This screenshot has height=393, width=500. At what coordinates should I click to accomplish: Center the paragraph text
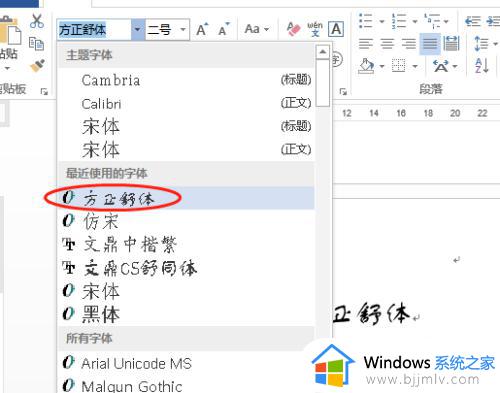[387, 44]
